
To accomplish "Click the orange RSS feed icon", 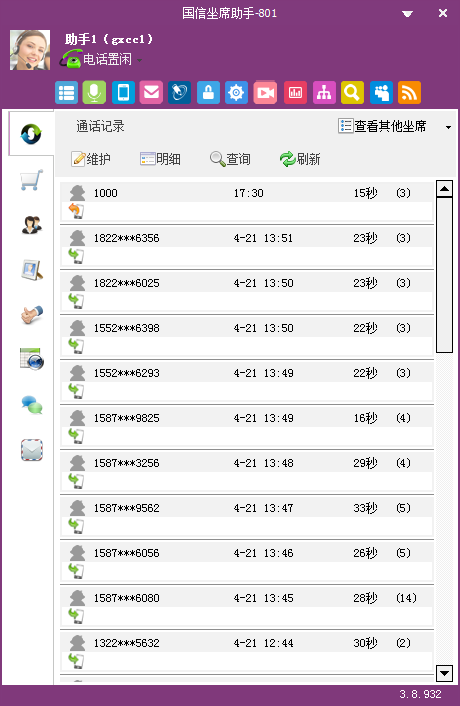I will (x=409, y=93).
